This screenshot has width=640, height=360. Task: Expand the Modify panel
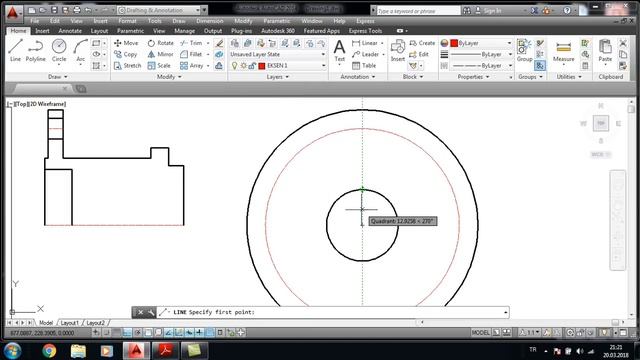169,77
